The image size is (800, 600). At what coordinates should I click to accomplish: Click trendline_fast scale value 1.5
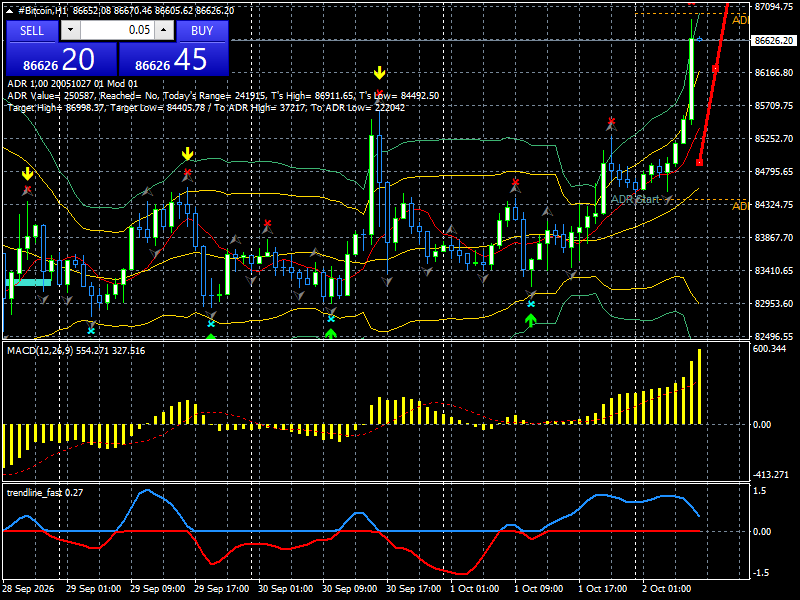click(x=760, y=491)
